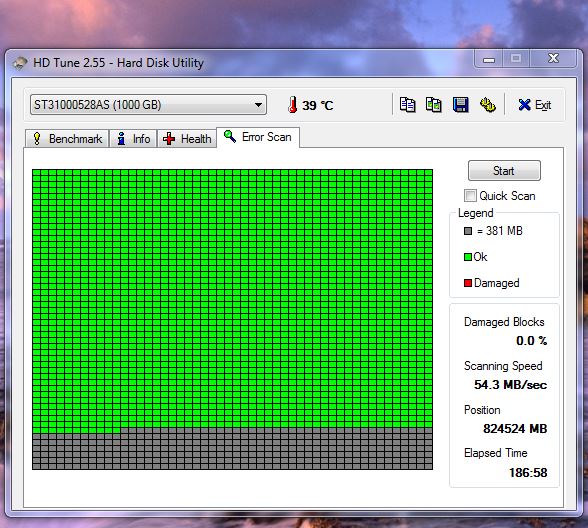Click the copy screenshot toolbar icon
The height and width of the screenshot is (528, 588).
point(434,105)
